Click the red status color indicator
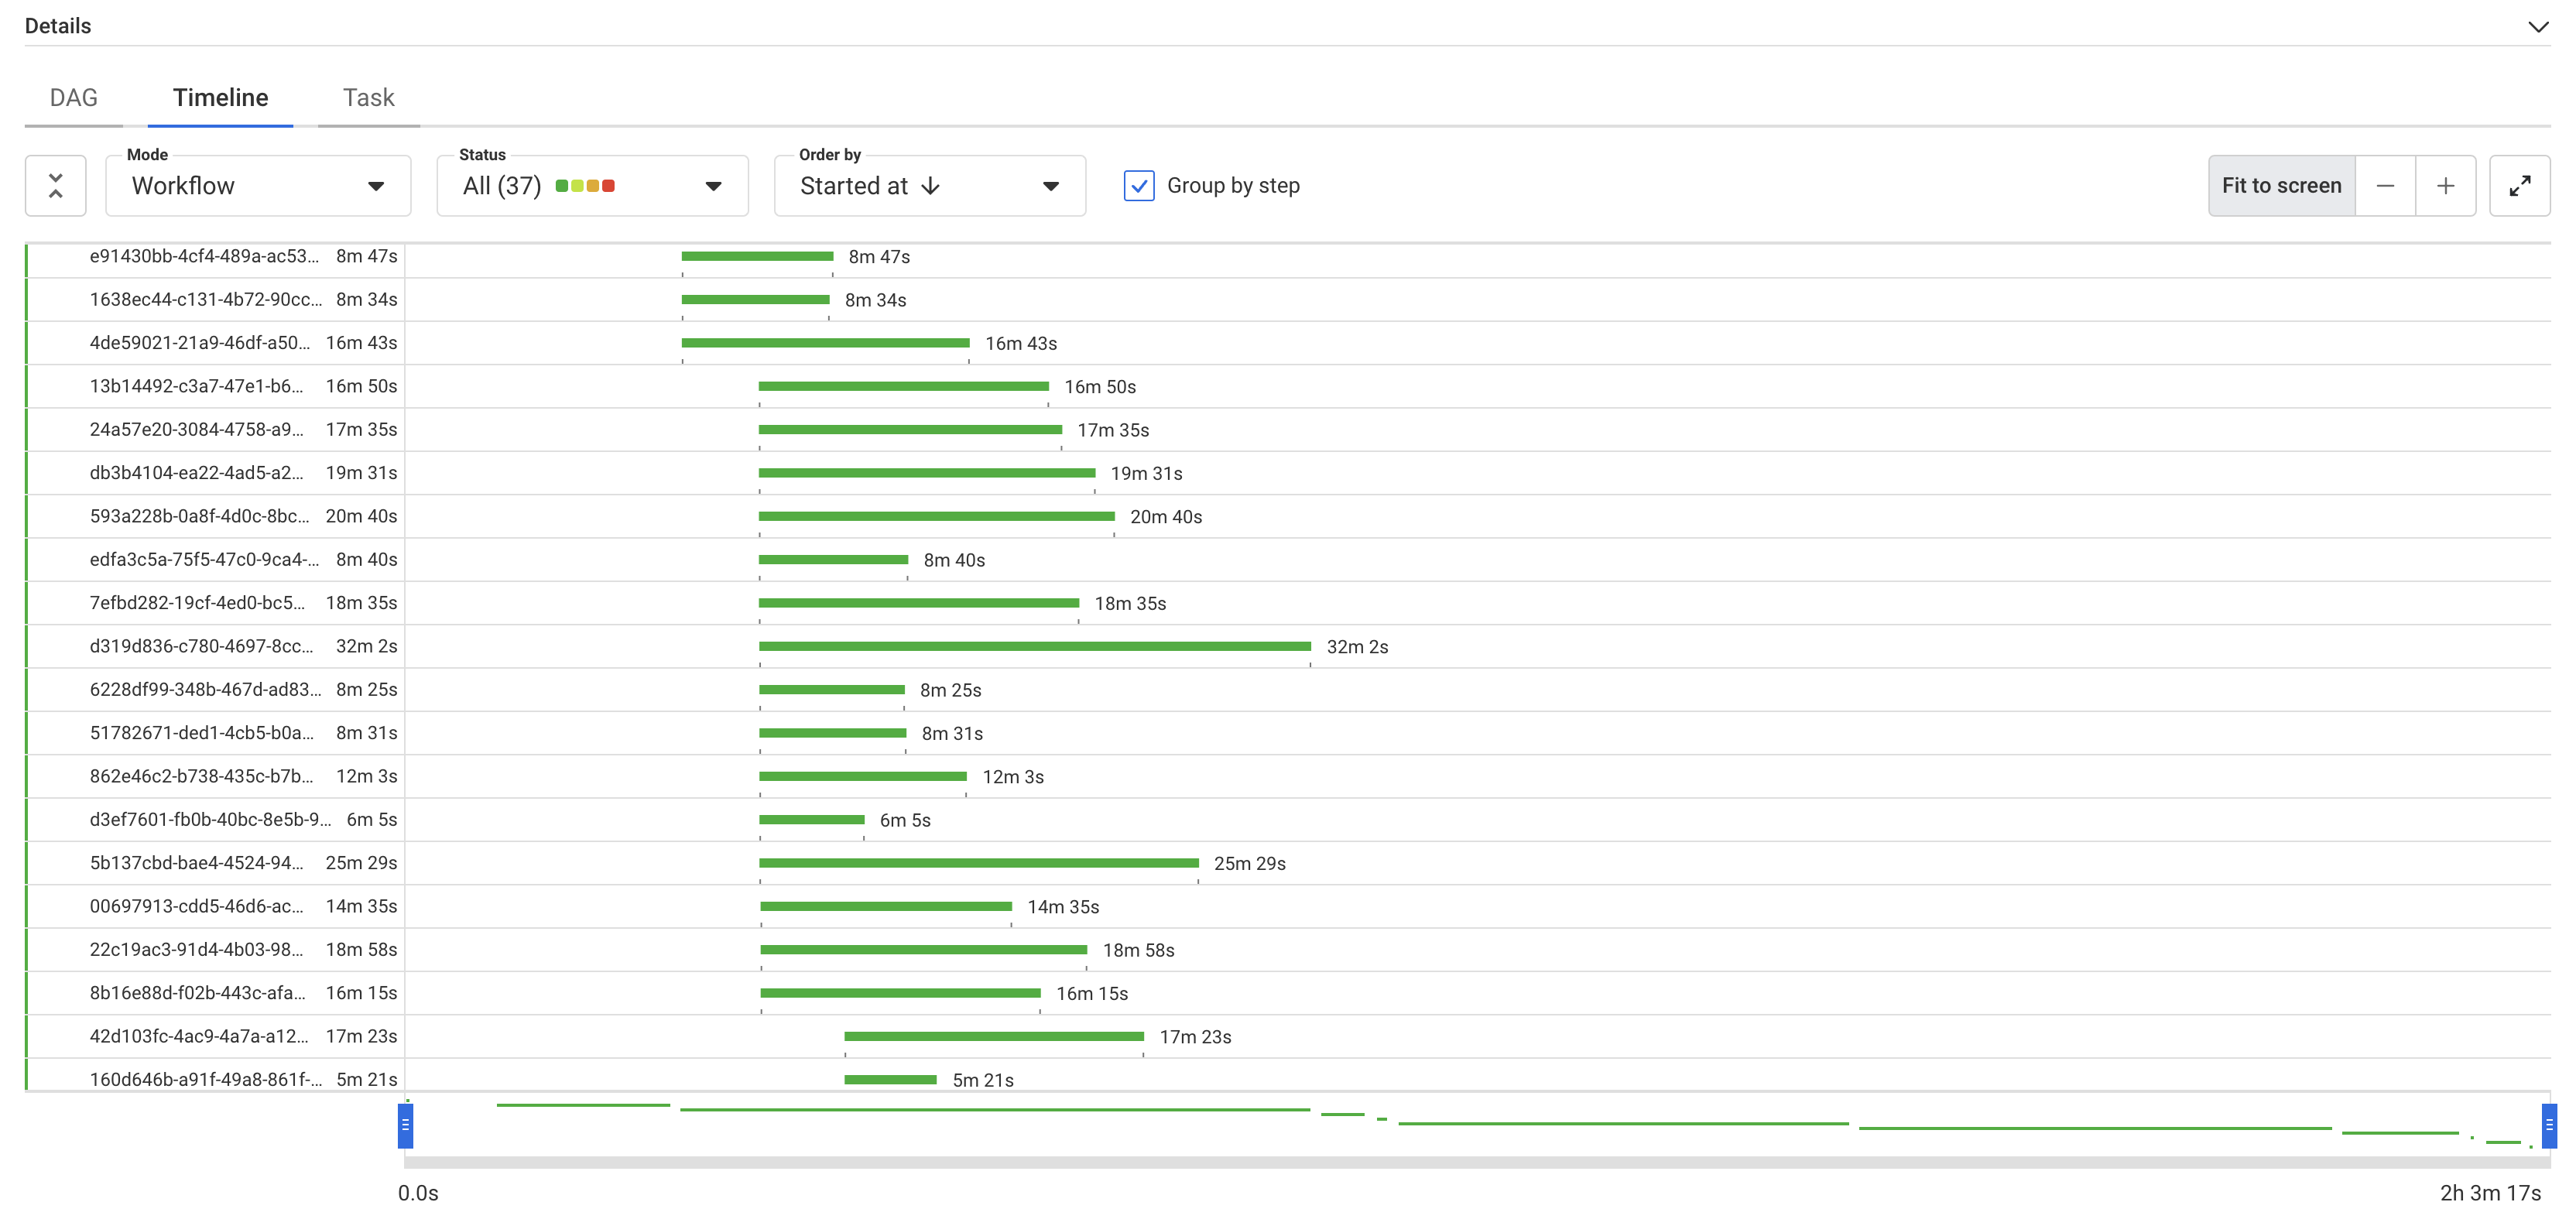Viewport: 2576px width, 1226px height. pos(608,186)
